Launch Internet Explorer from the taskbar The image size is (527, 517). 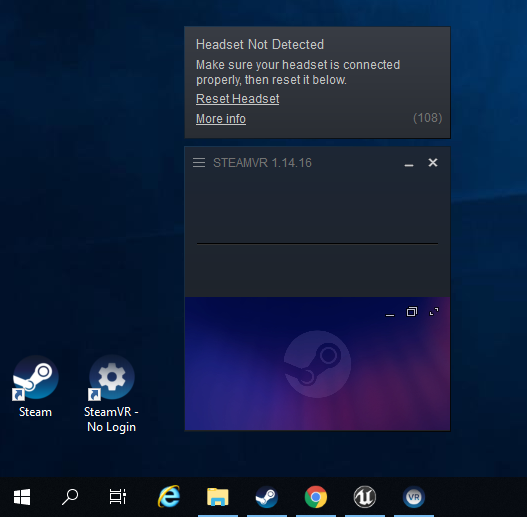point(169,496)
